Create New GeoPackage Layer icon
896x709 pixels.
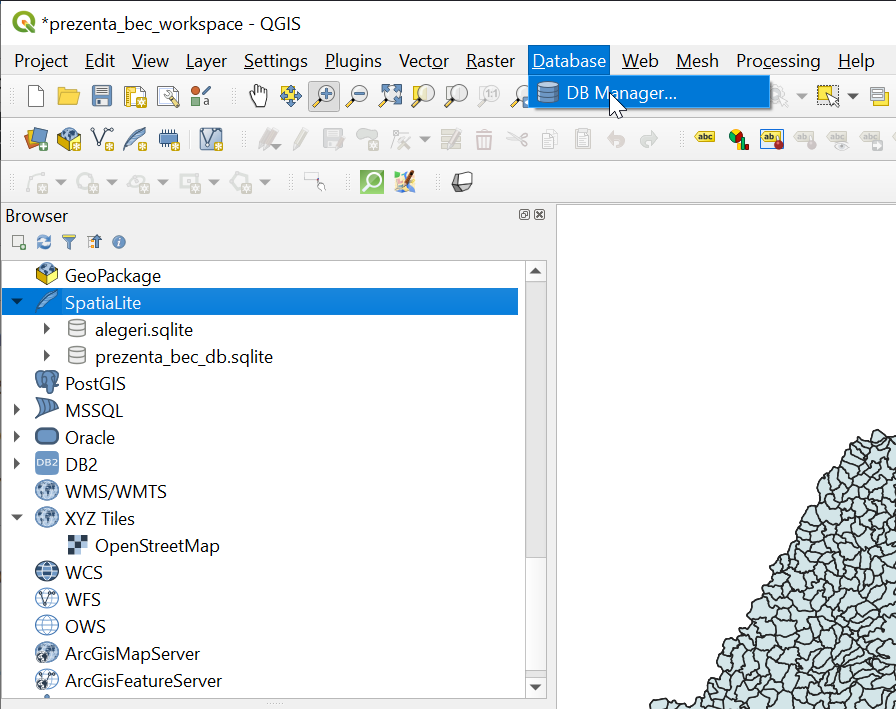(69, 139)
